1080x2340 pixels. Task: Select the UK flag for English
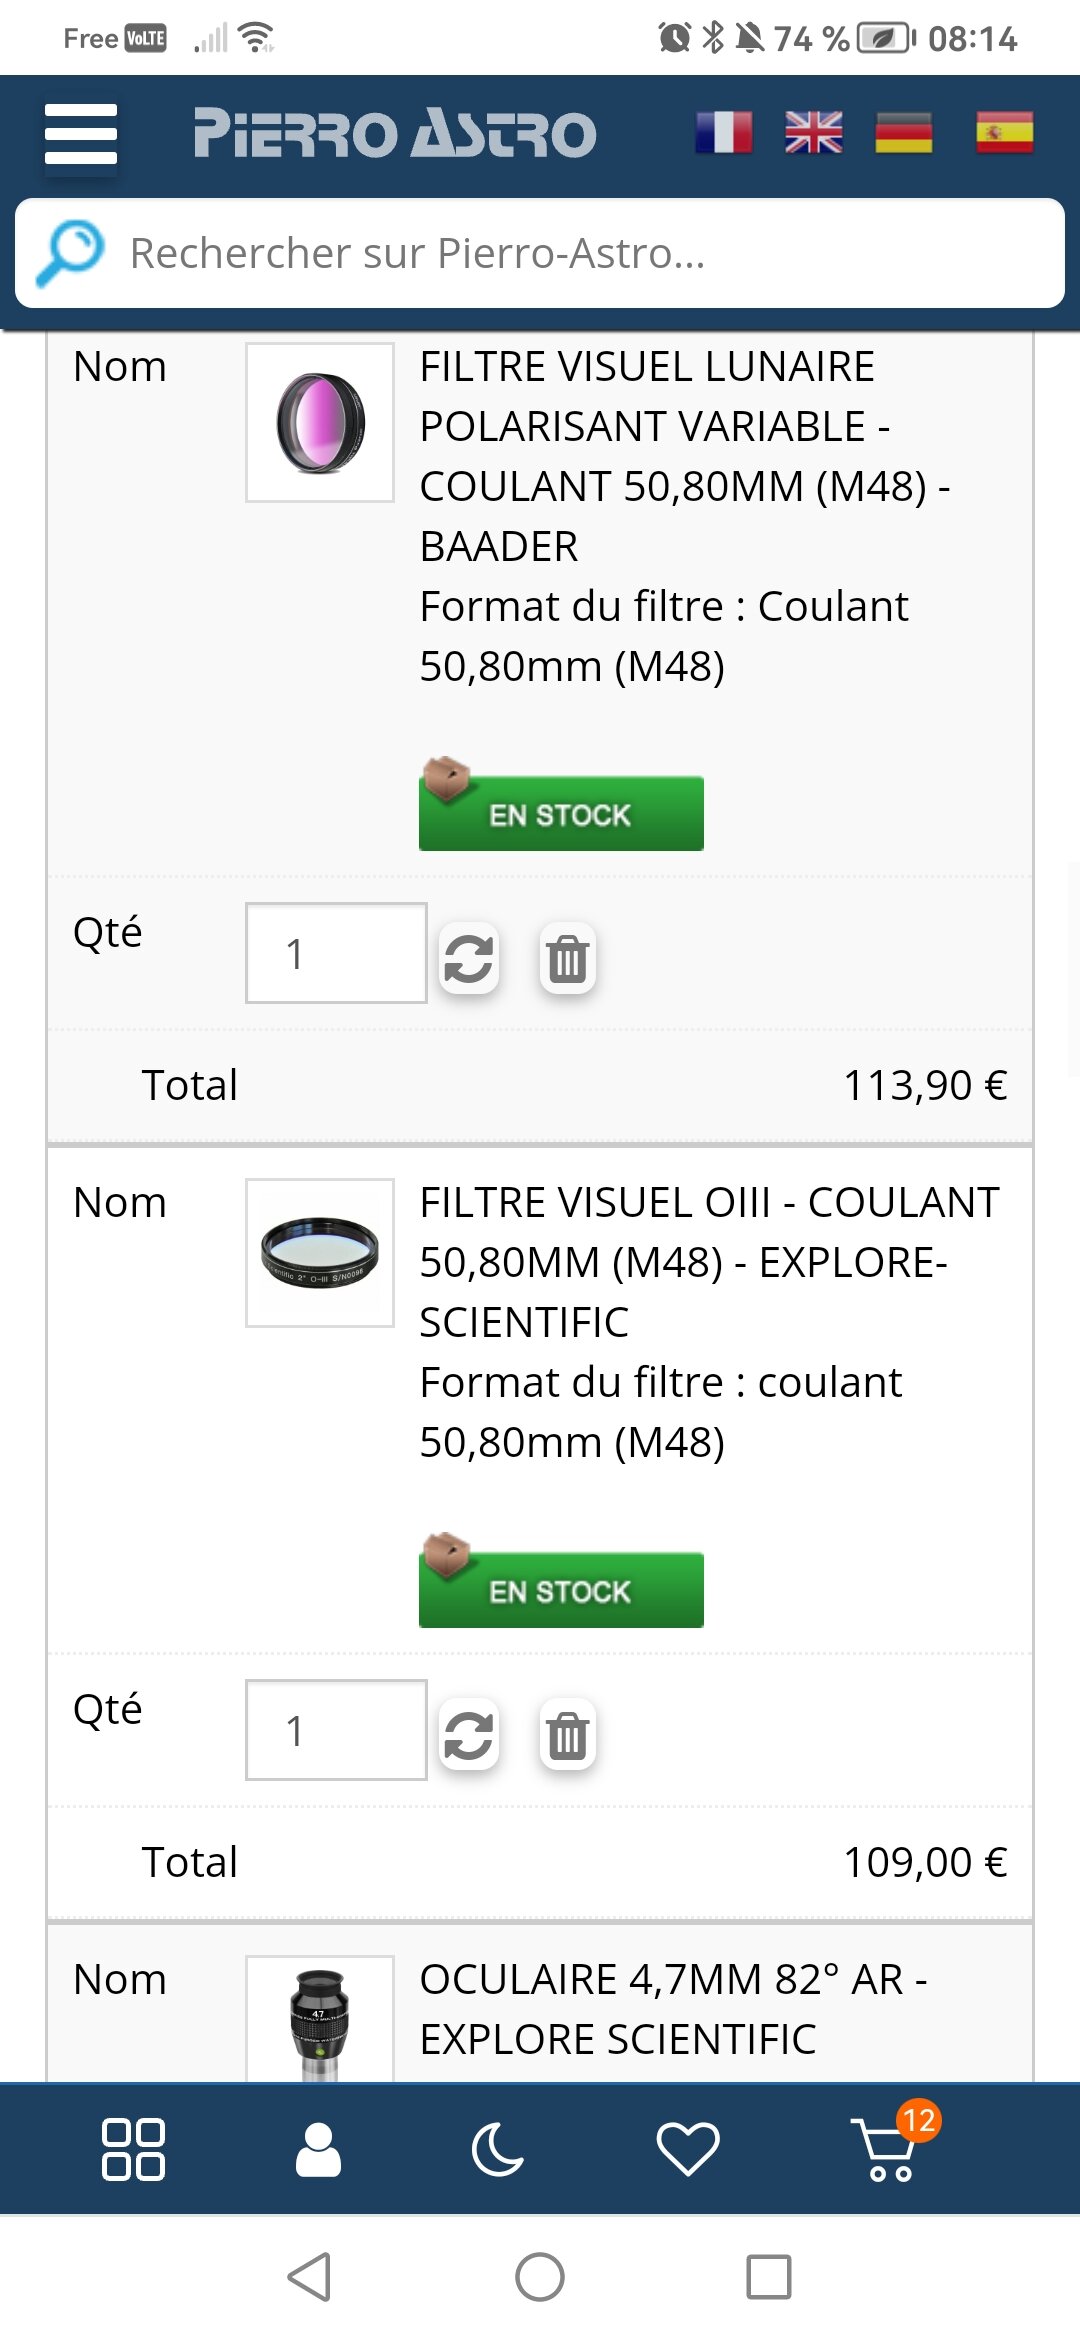pyautogui.click(x=814, y=133)
